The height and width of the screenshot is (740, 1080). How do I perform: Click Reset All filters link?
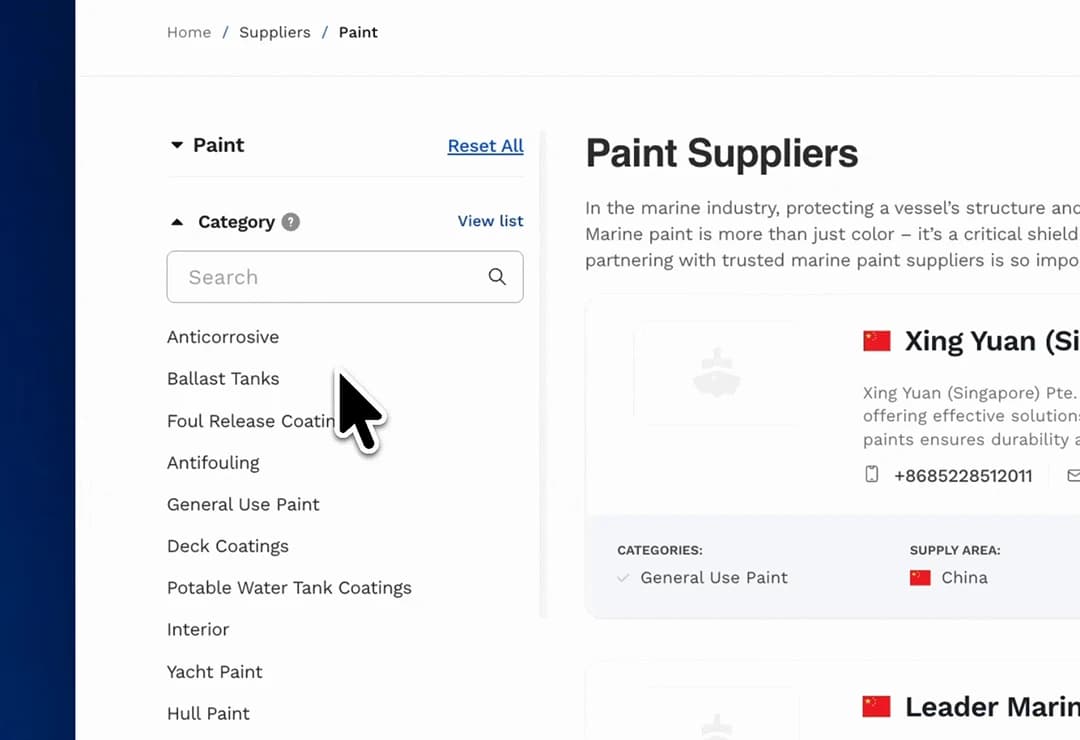485,146
